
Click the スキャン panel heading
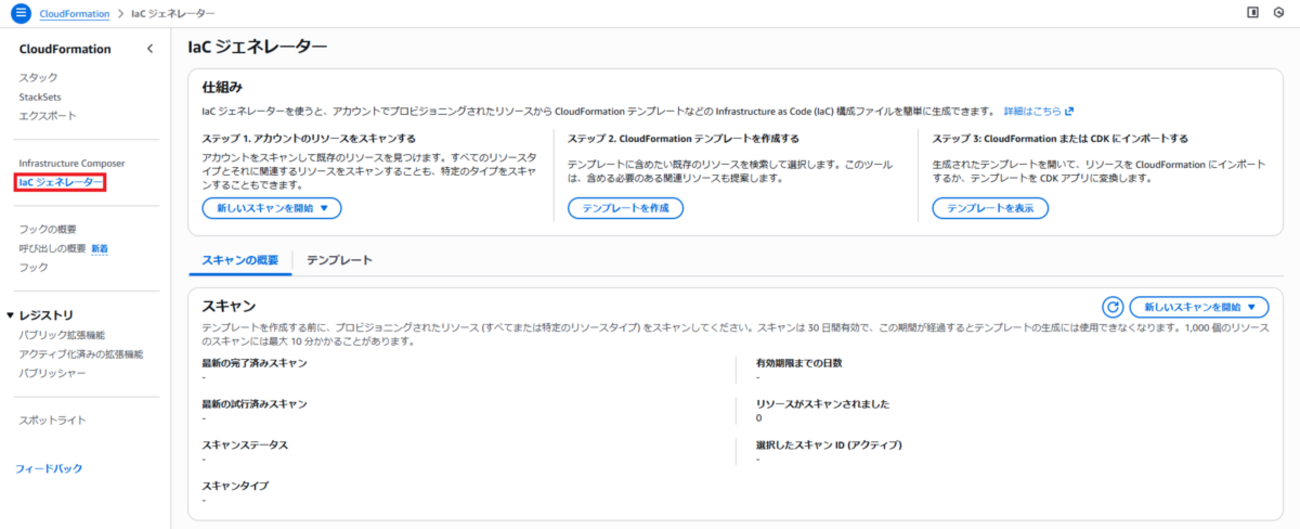pos(229,306)
